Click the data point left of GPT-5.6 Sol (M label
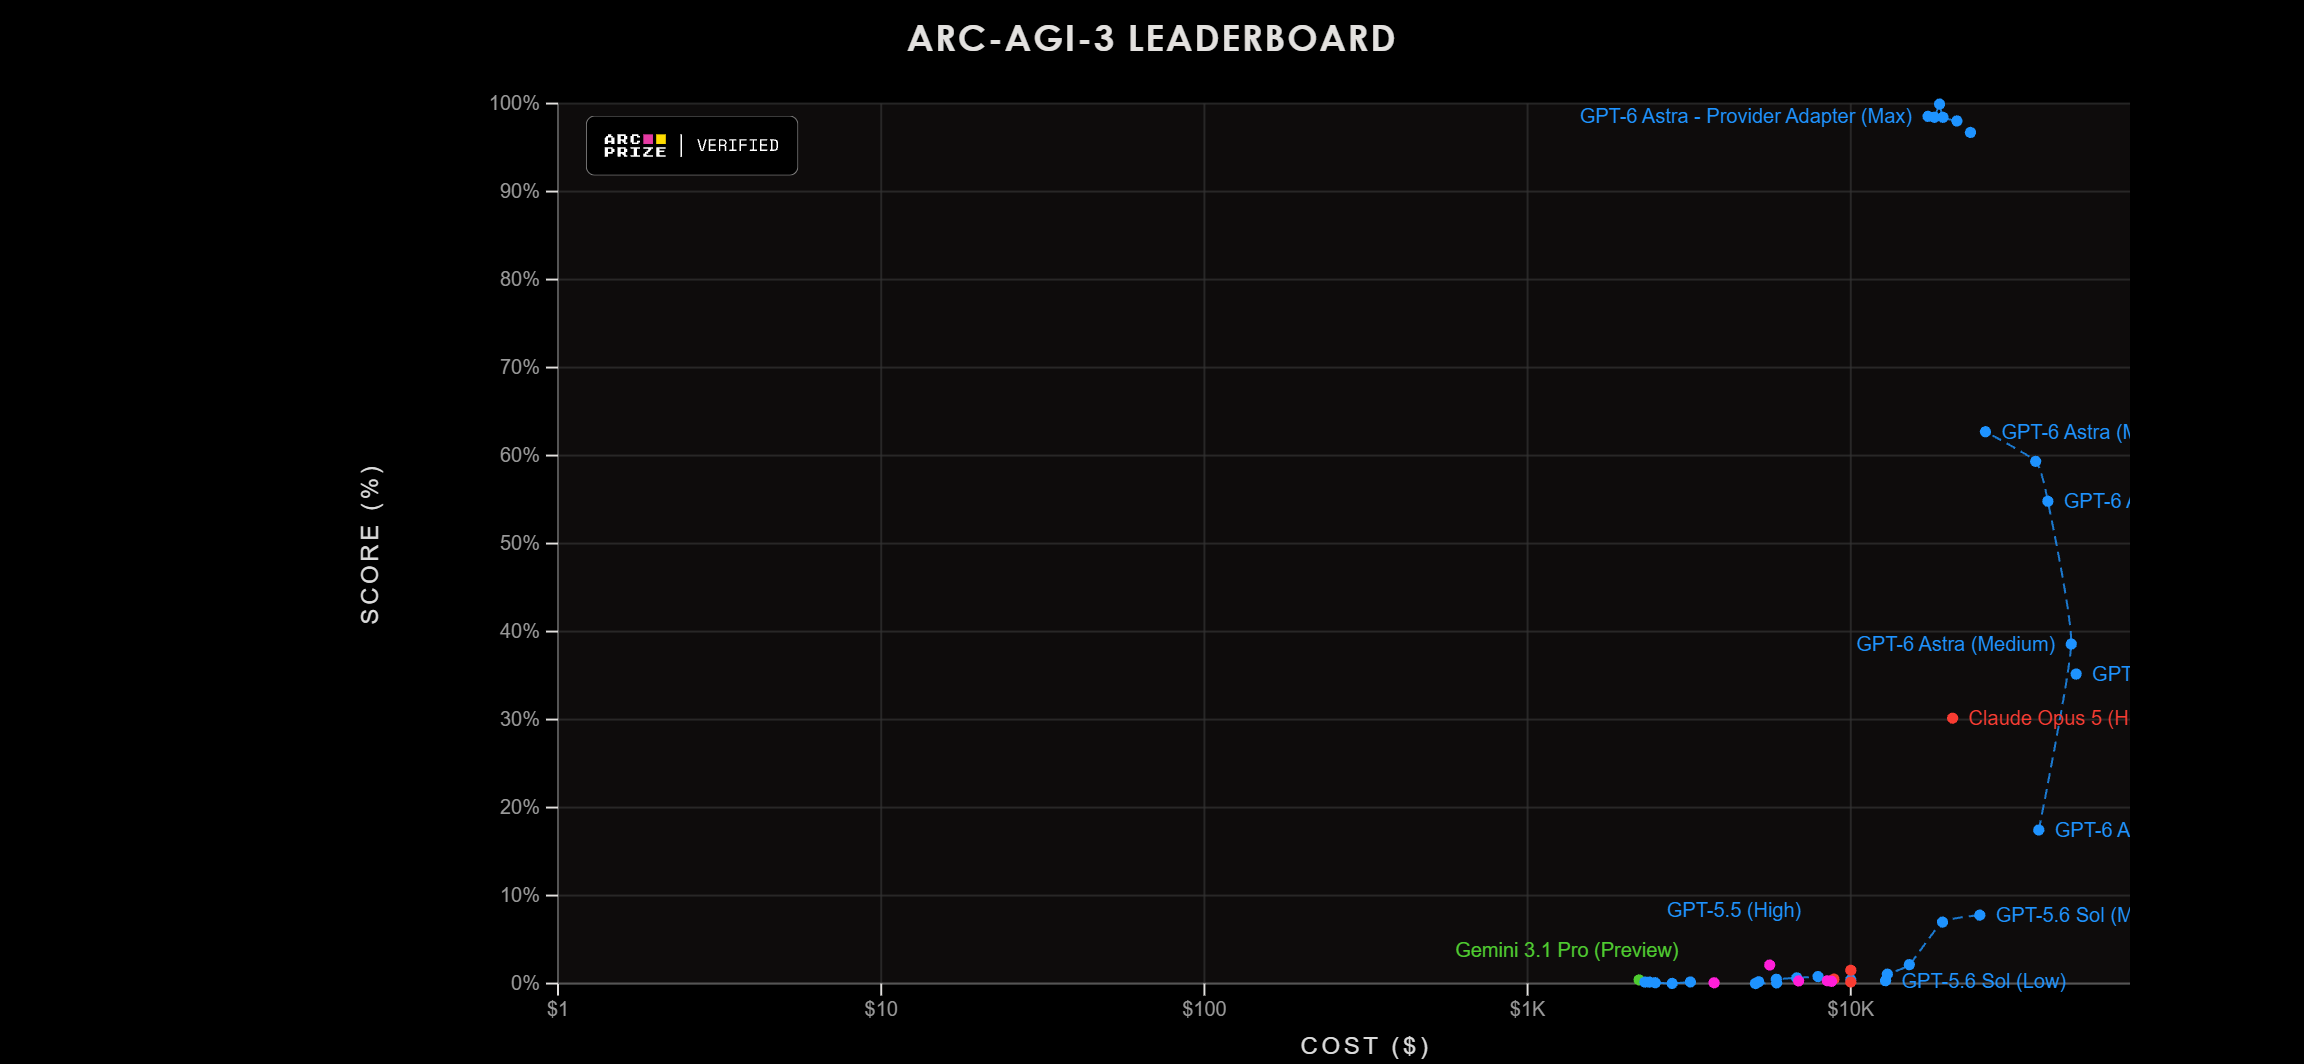 point(1979,915)
